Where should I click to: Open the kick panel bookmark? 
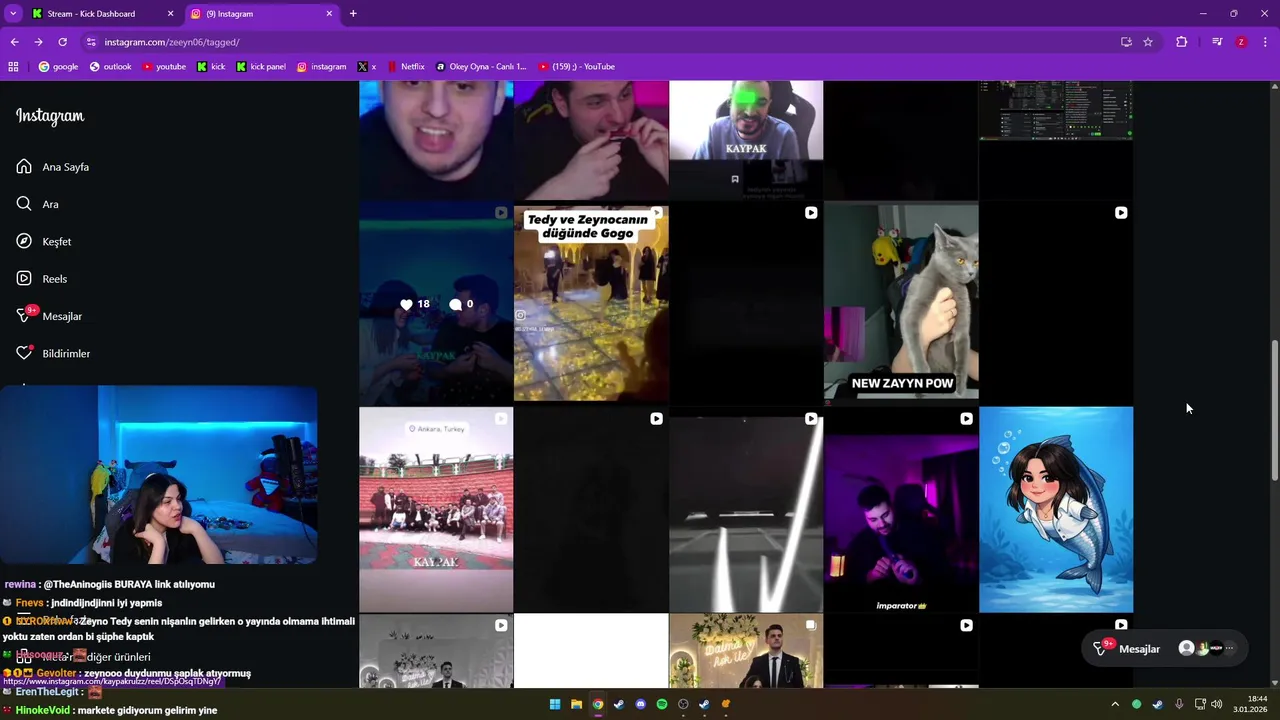click(x=261, y=67)
